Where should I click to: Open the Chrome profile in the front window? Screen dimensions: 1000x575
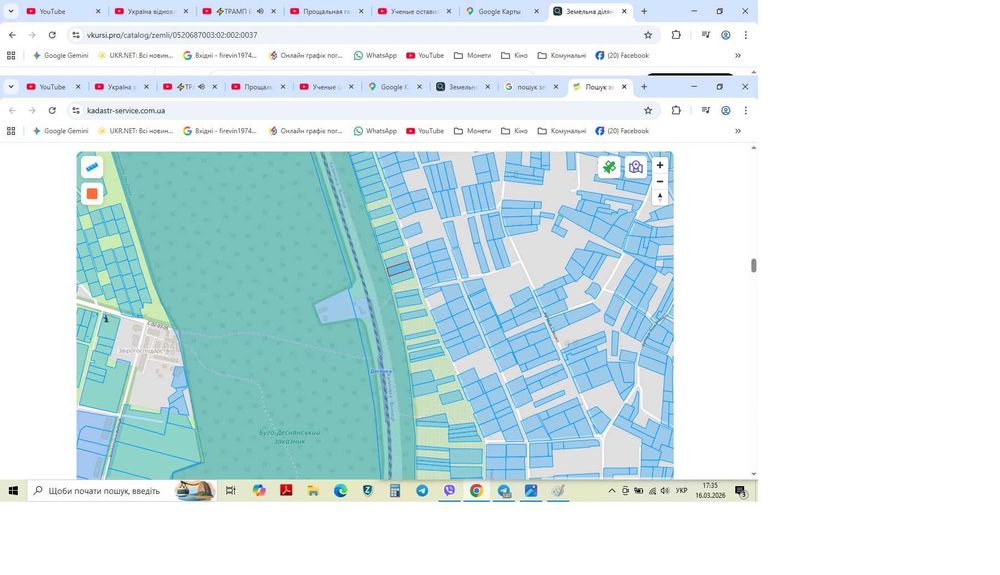click(726, 110)
